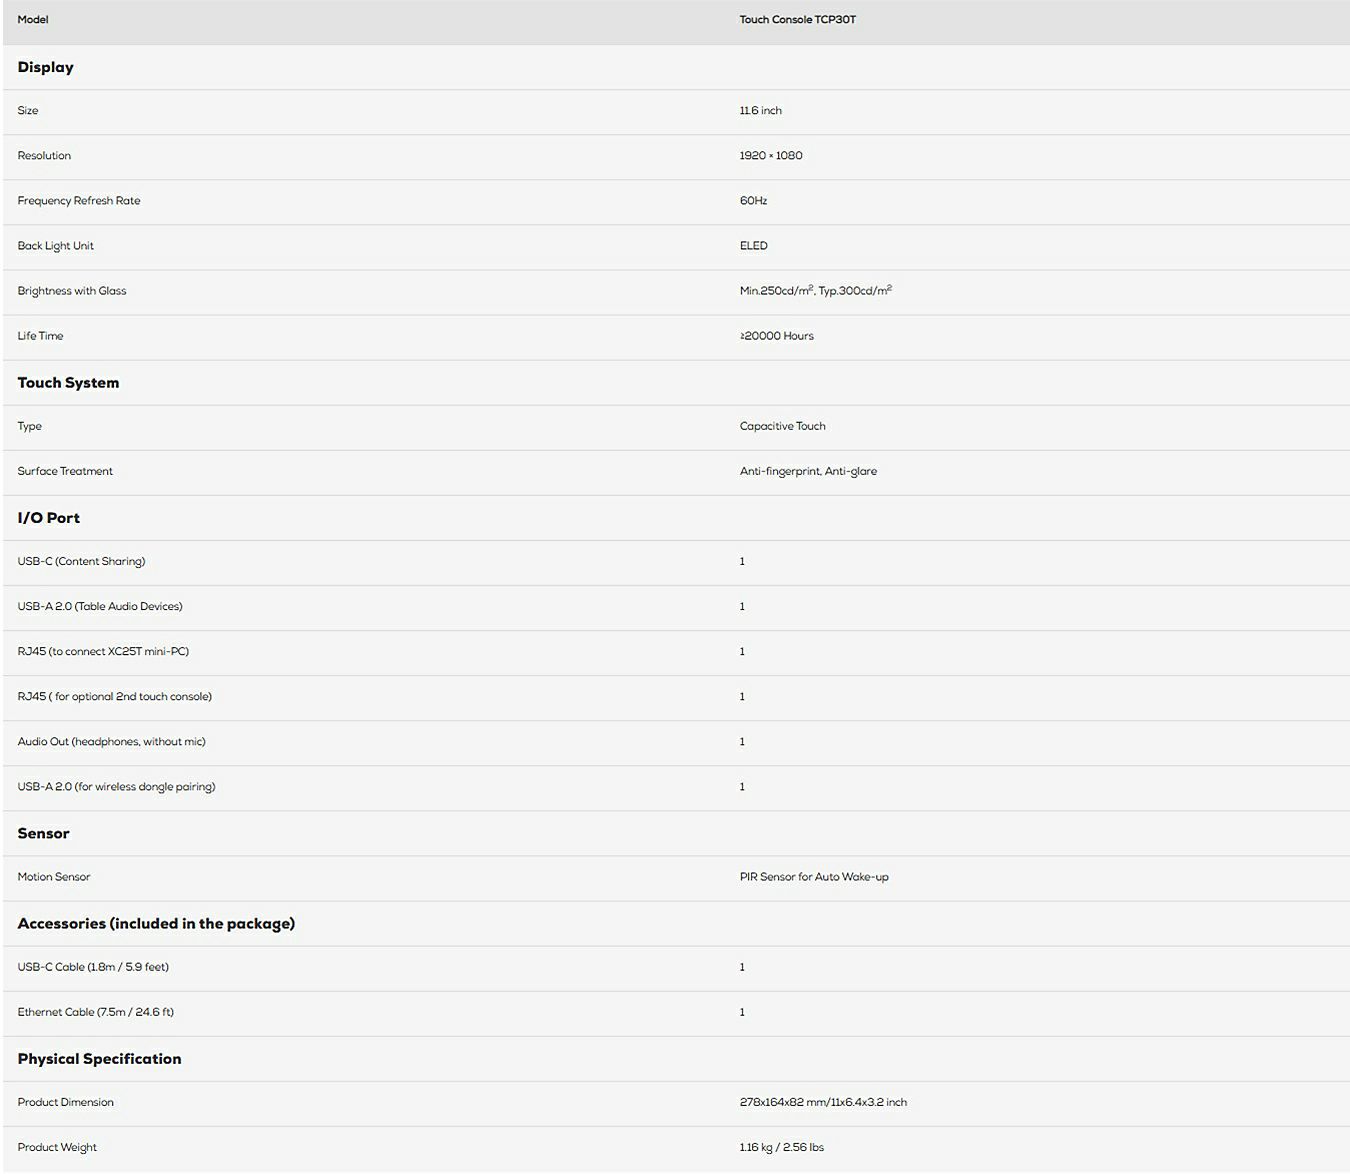Click the Capacitive Touch type value

point(782,426)
